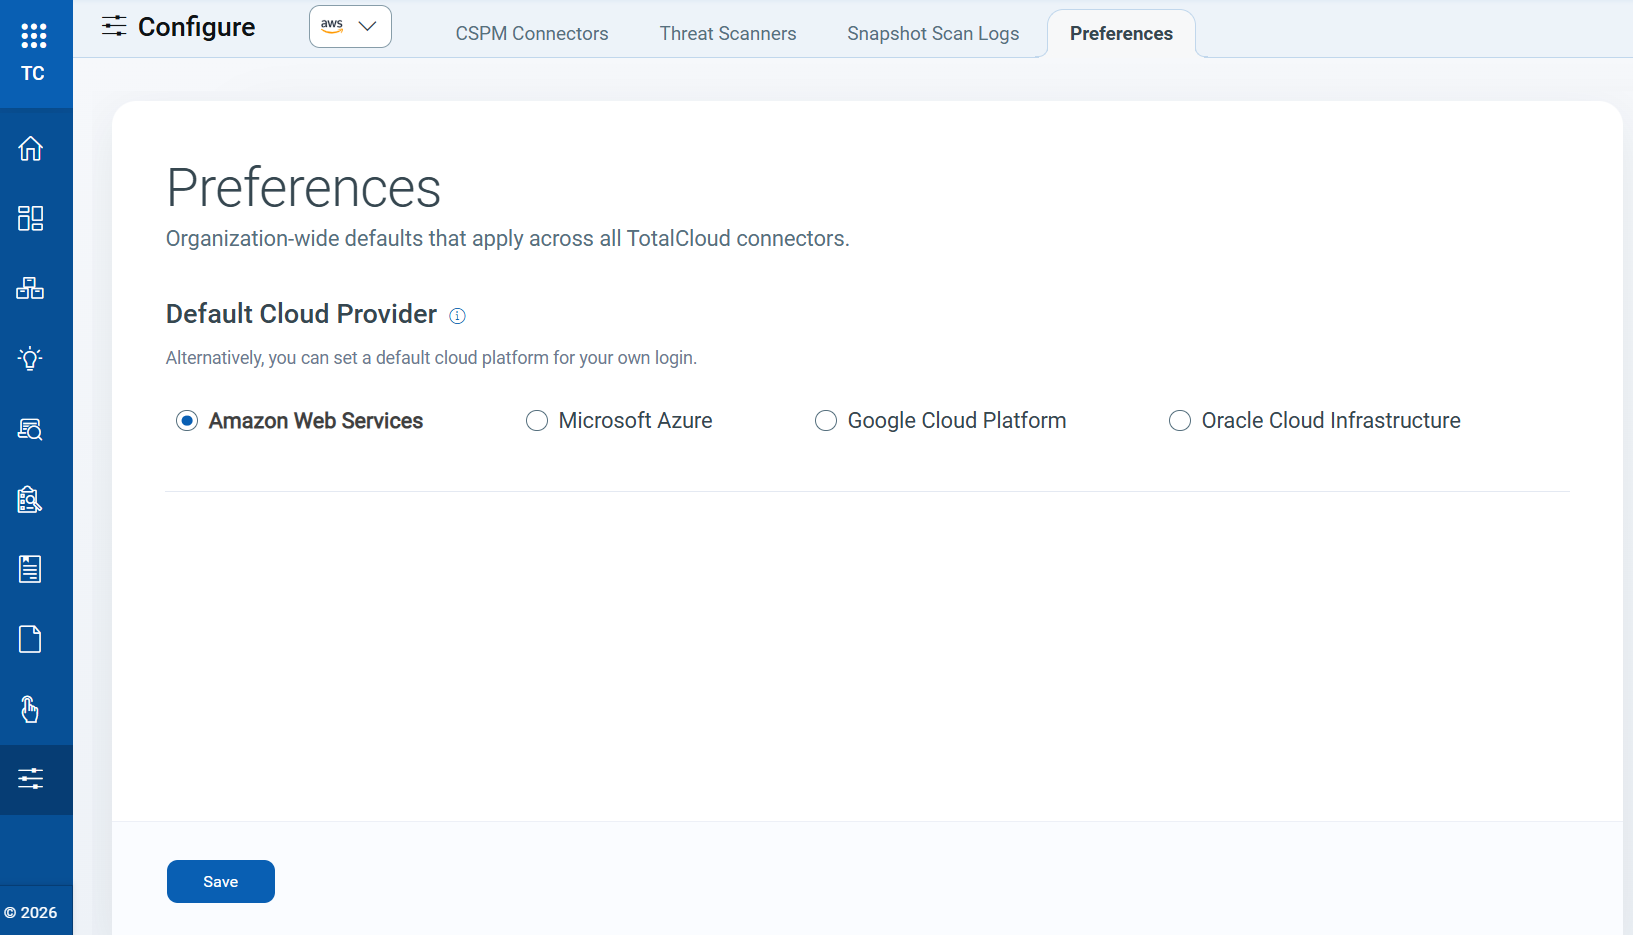This screenshot has height=935, width=1633.
Task: Go to Home in sidebar
Action: coord(31,148)
